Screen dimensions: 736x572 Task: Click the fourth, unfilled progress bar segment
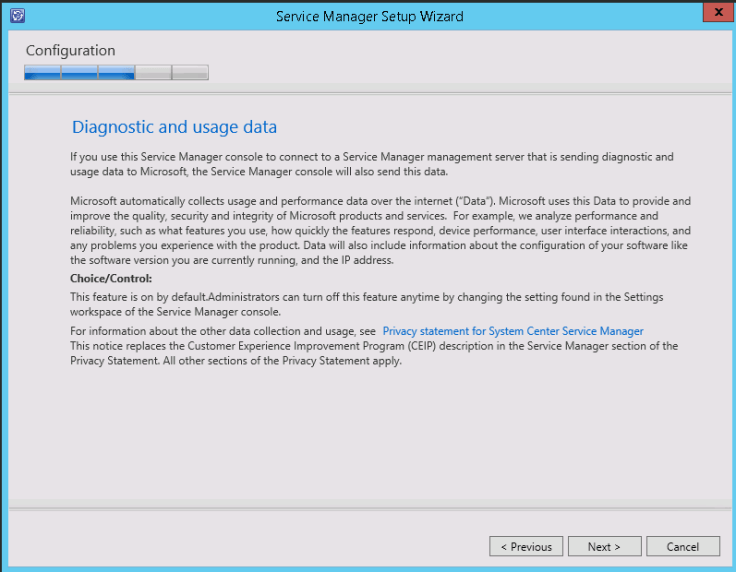click(x=153, y=72)
